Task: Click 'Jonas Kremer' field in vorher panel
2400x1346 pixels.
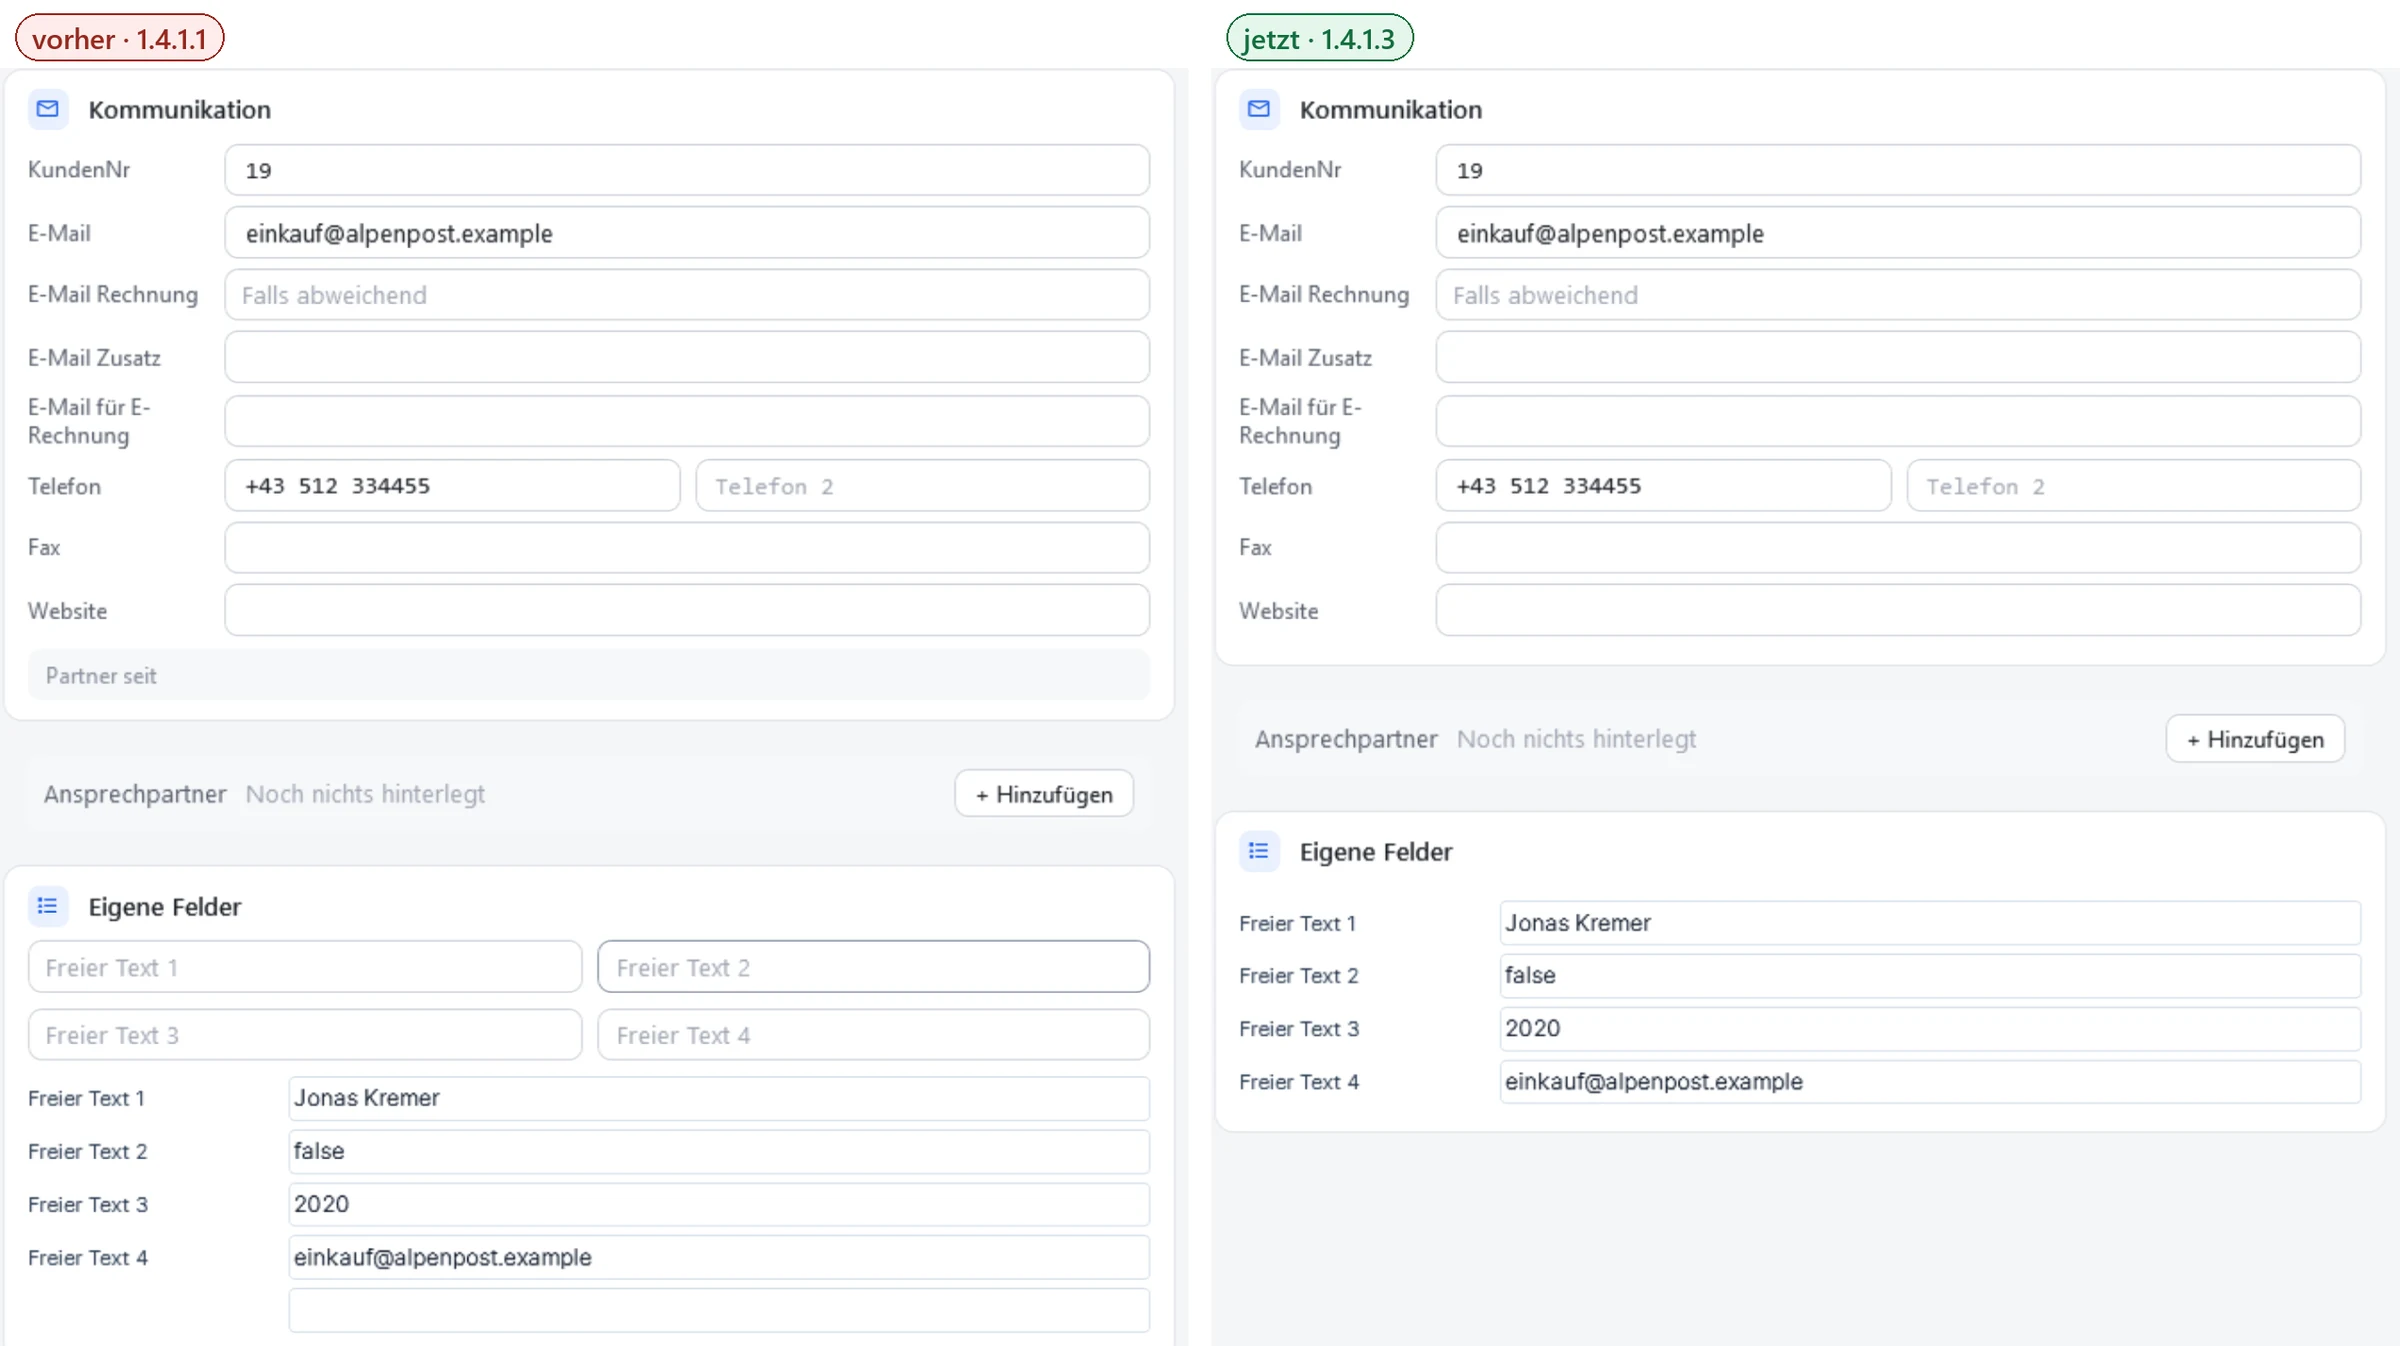Action: pos(719,1098)
